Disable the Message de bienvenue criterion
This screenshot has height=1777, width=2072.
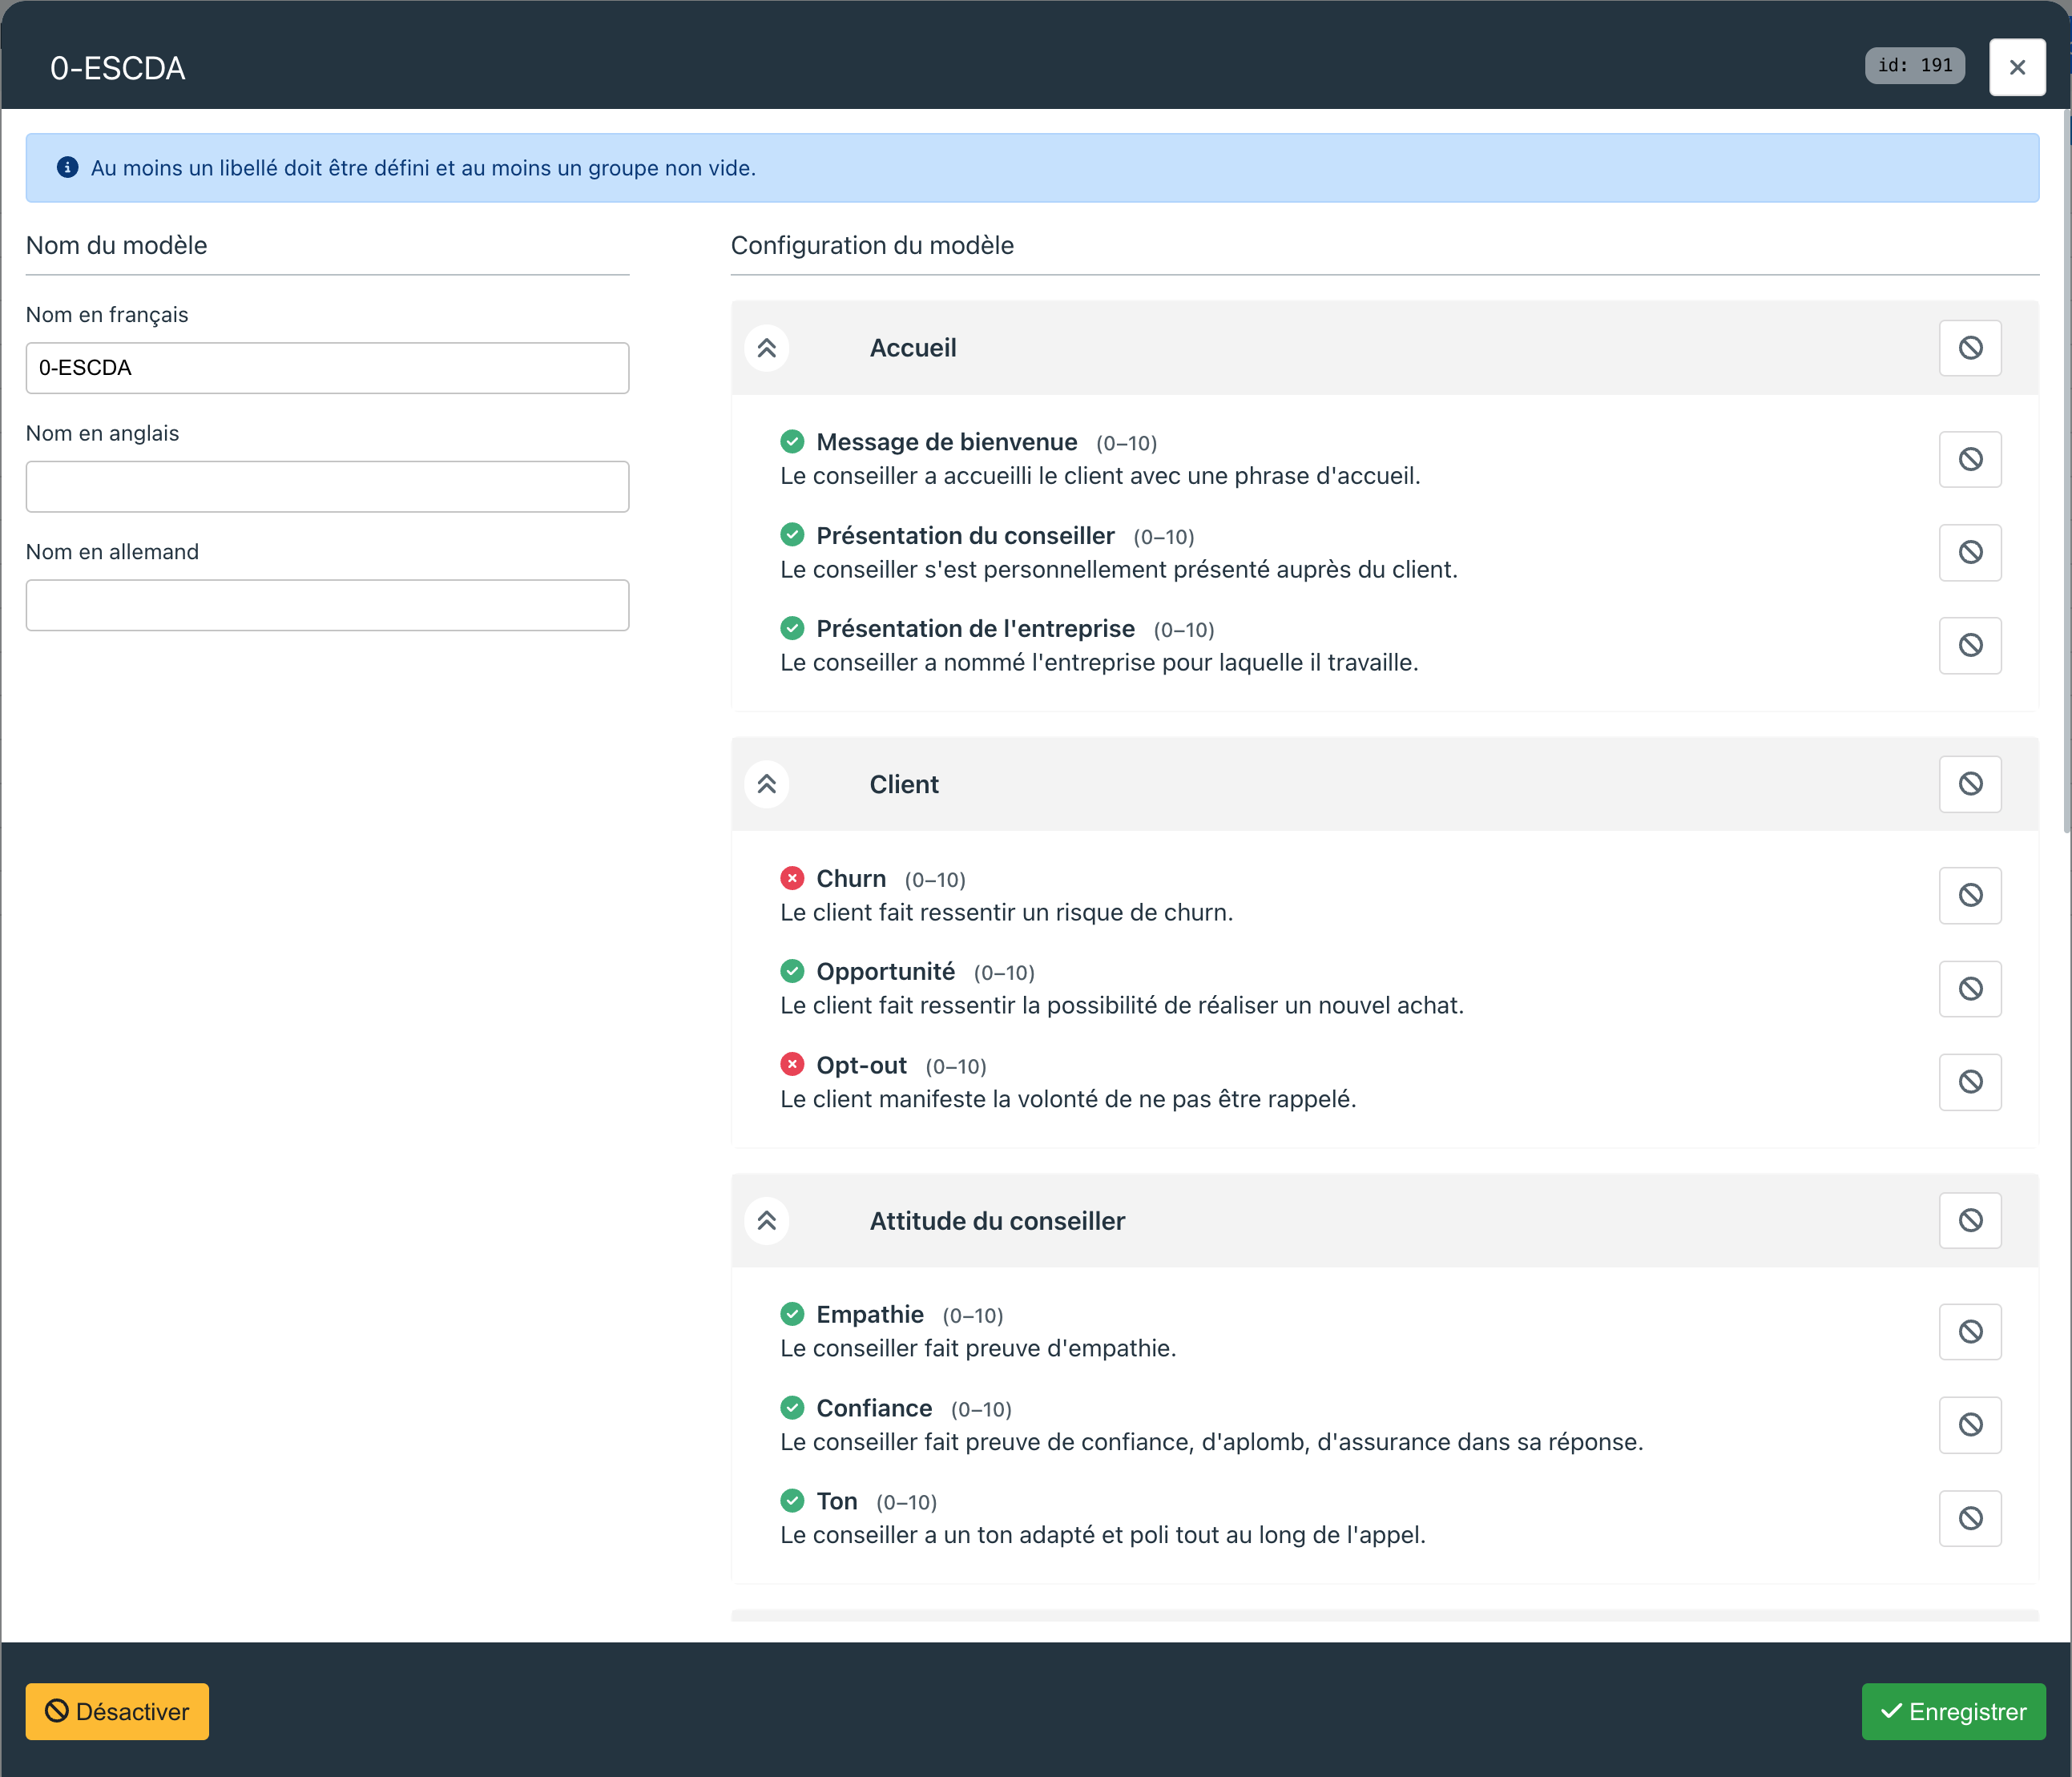pyautogui.click(x=1970, y=459)
